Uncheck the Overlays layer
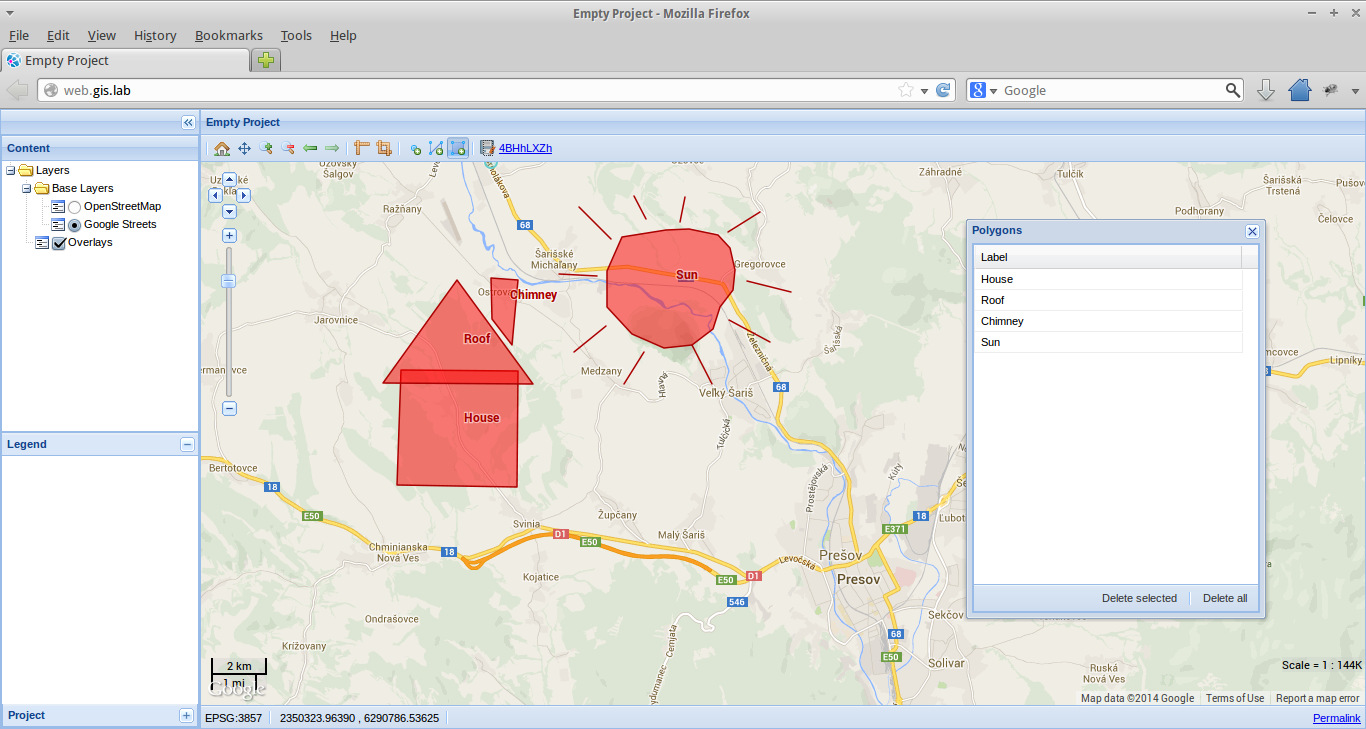The image size is (1366, 729). (58, 242)
